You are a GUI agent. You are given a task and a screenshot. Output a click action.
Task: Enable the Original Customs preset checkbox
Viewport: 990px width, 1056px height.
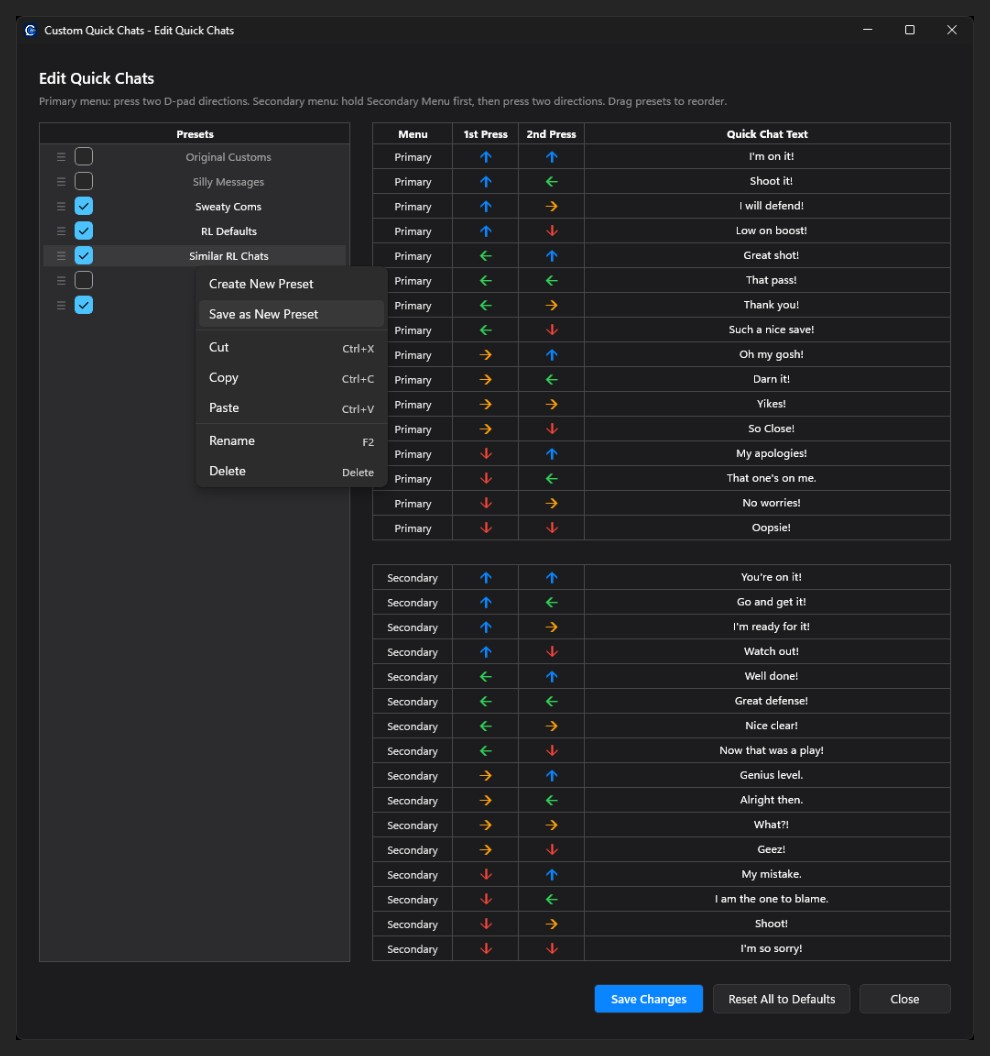coord(84,157)
